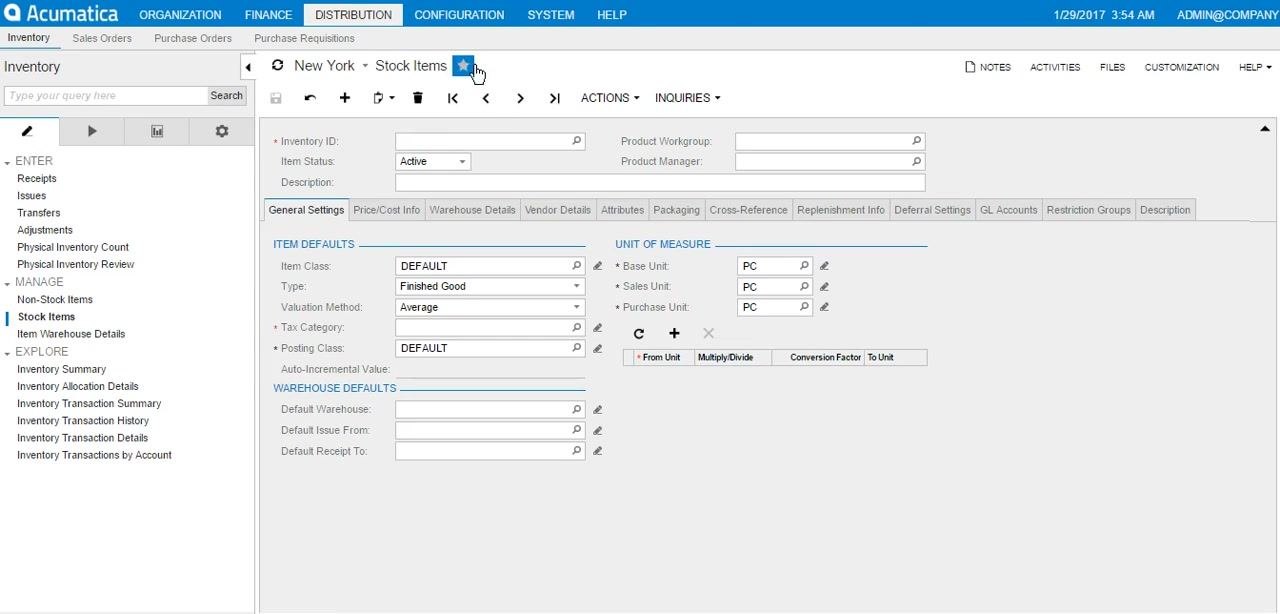Open Product Workgroup lookup magnifier
The width and height of the screenshot is (1280, 614).
point(917,141)
